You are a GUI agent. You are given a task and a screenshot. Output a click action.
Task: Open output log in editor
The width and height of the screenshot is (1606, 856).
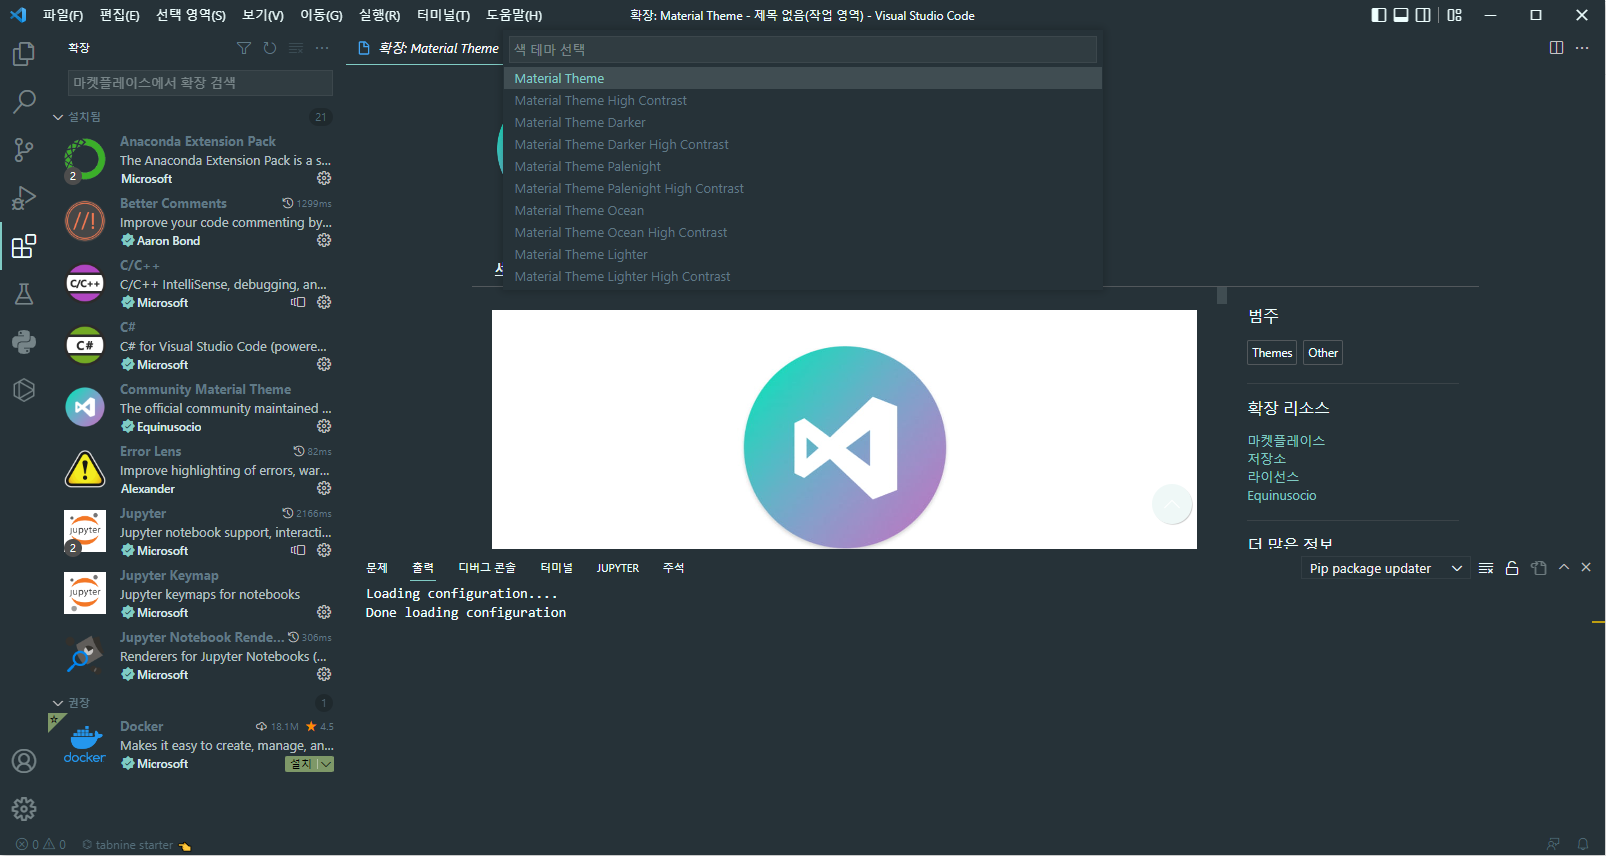click(1539, 568)
